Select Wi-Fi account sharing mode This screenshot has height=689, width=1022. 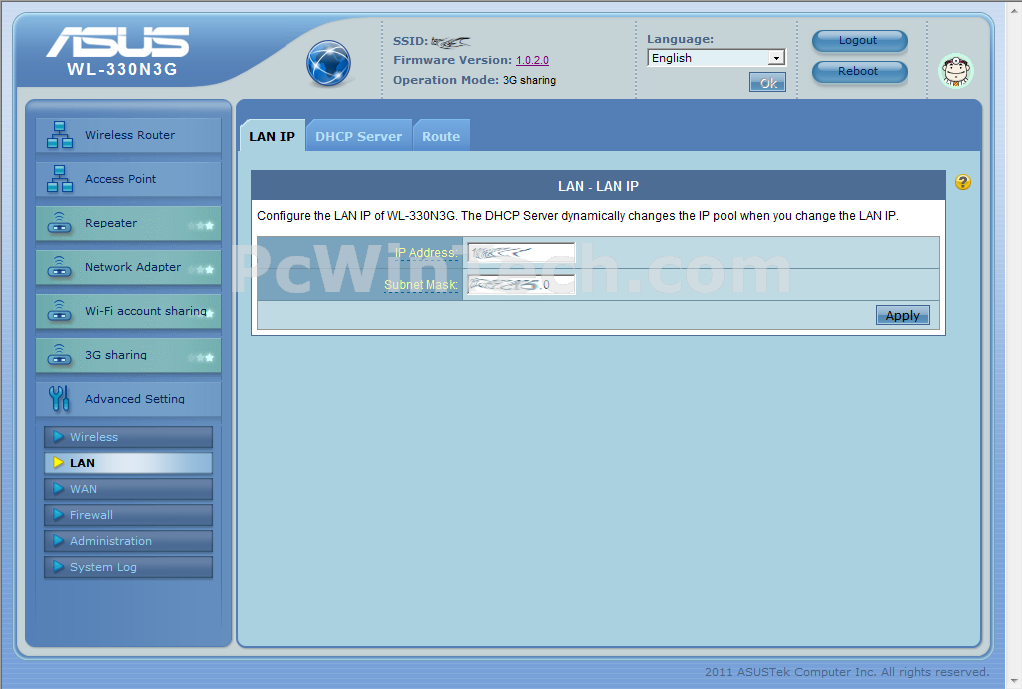pos(128,311)
